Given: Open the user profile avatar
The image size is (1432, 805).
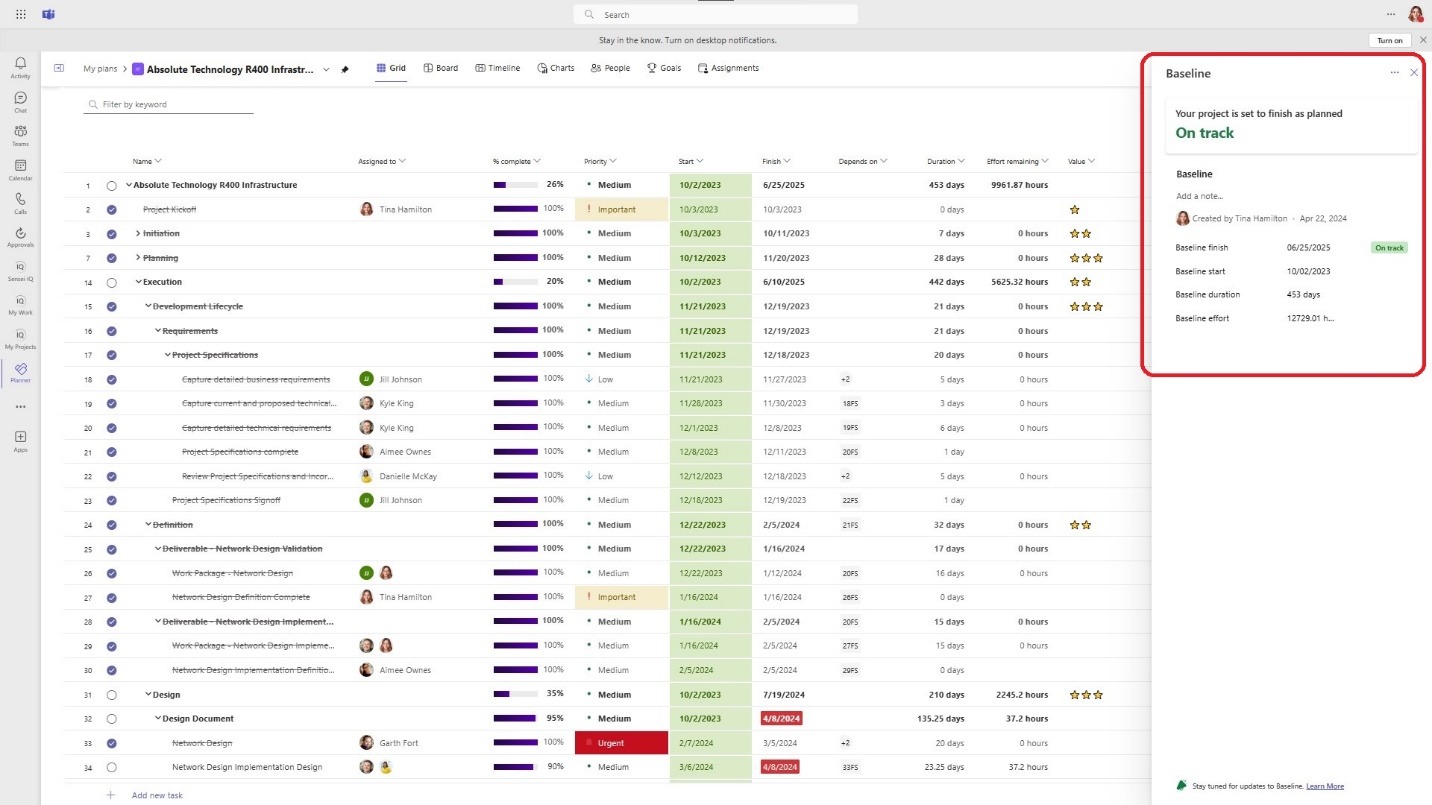Looking at the screenshot, I should coord(1415,14).
